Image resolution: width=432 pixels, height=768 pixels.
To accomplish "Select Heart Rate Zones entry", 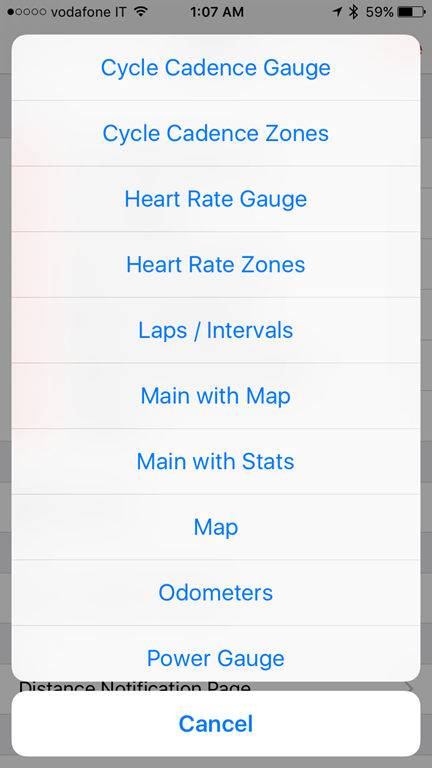I will 216,264.
